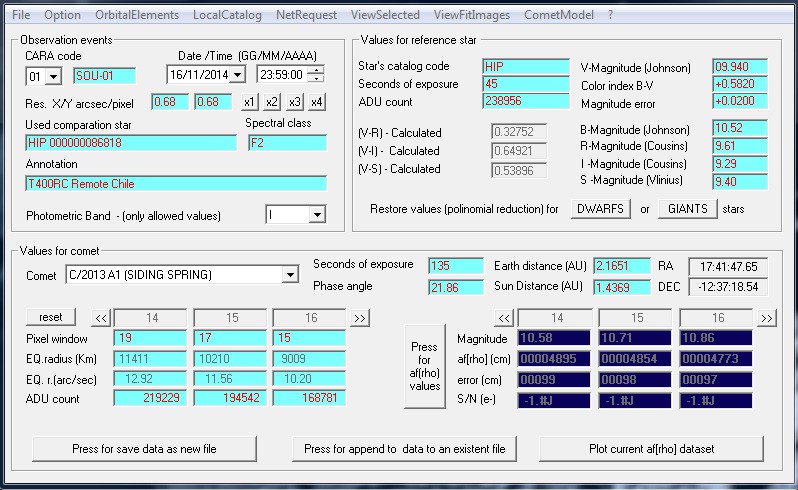Click the Pixel window 17 field
This screenshot has height=490, width=798.
coord(230,337)
